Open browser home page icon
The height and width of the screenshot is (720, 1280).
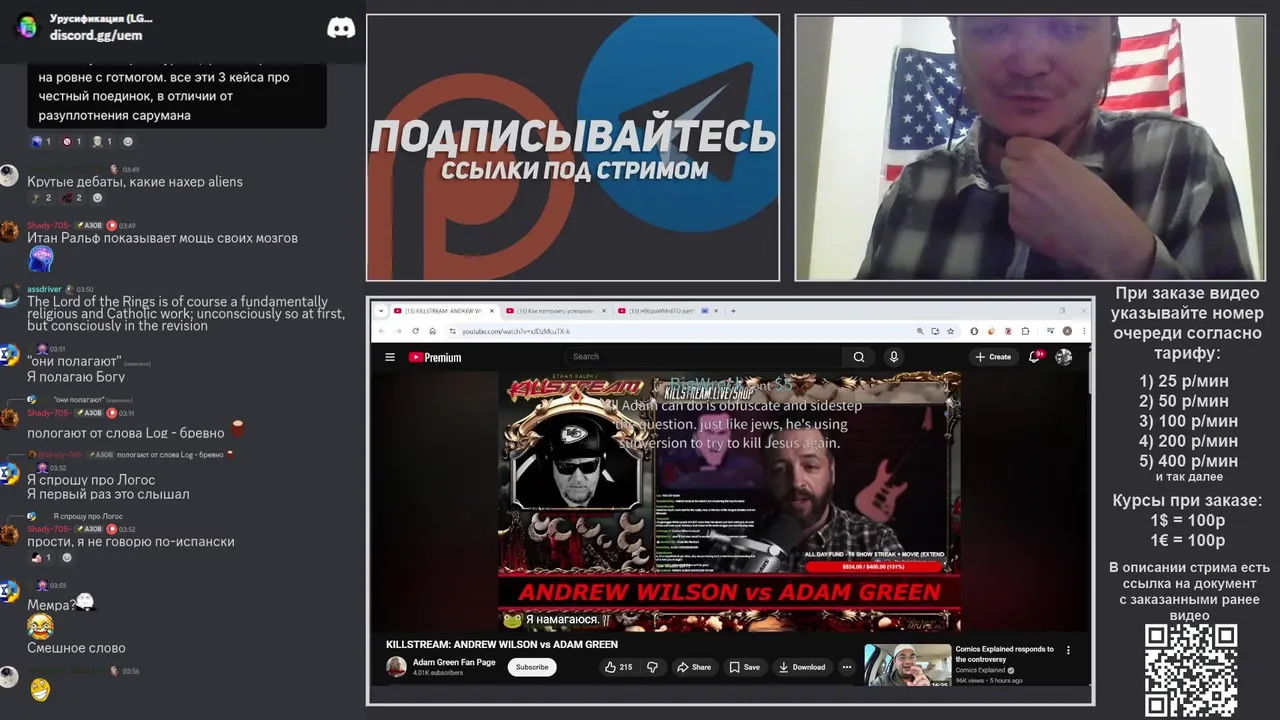click(x=432, y=331)
